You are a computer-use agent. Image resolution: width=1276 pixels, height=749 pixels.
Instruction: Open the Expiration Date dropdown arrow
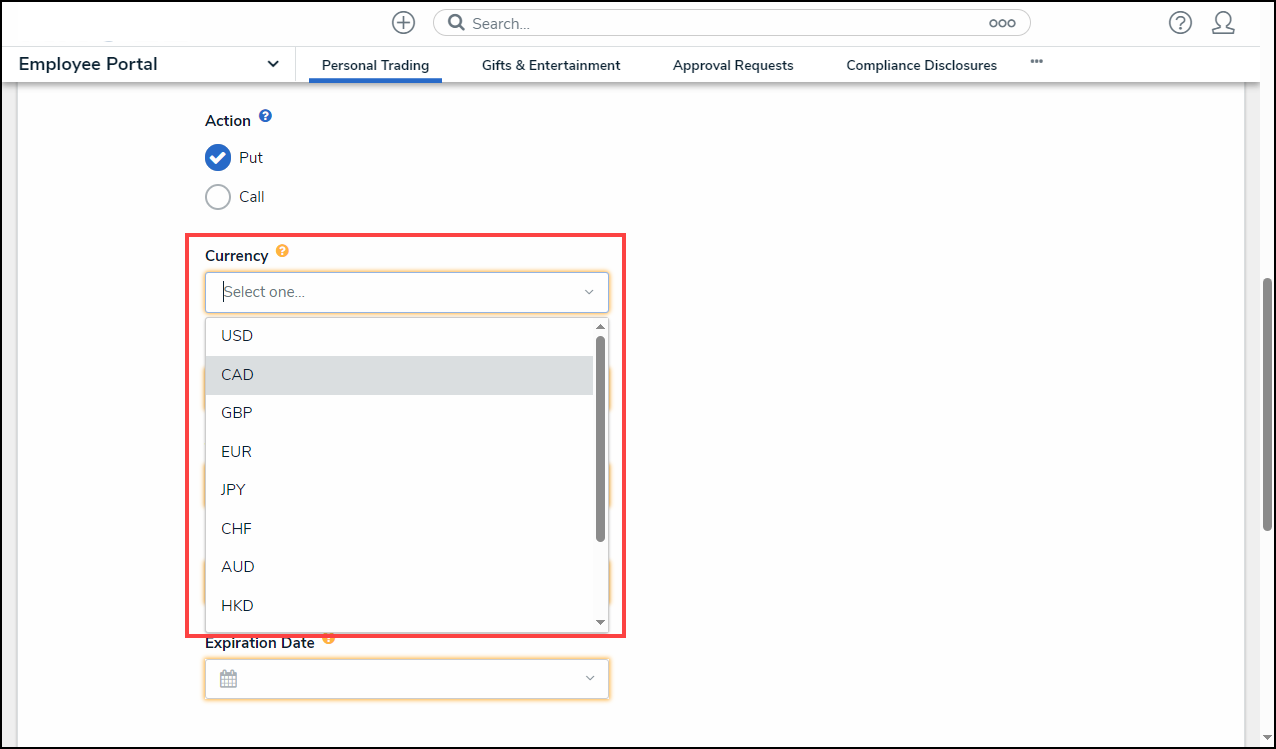(589, 679)
